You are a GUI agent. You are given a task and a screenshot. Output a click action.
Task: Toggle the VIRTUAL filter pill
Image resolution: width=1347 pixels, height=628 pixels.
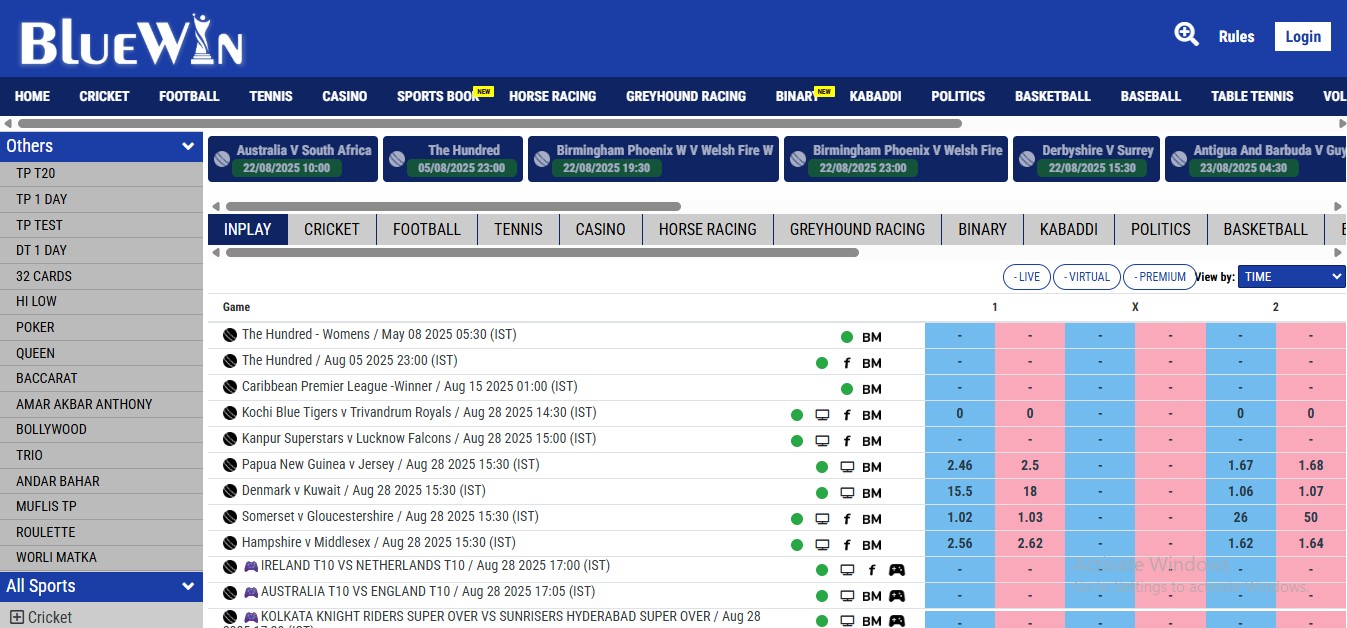pos(1086,277)
